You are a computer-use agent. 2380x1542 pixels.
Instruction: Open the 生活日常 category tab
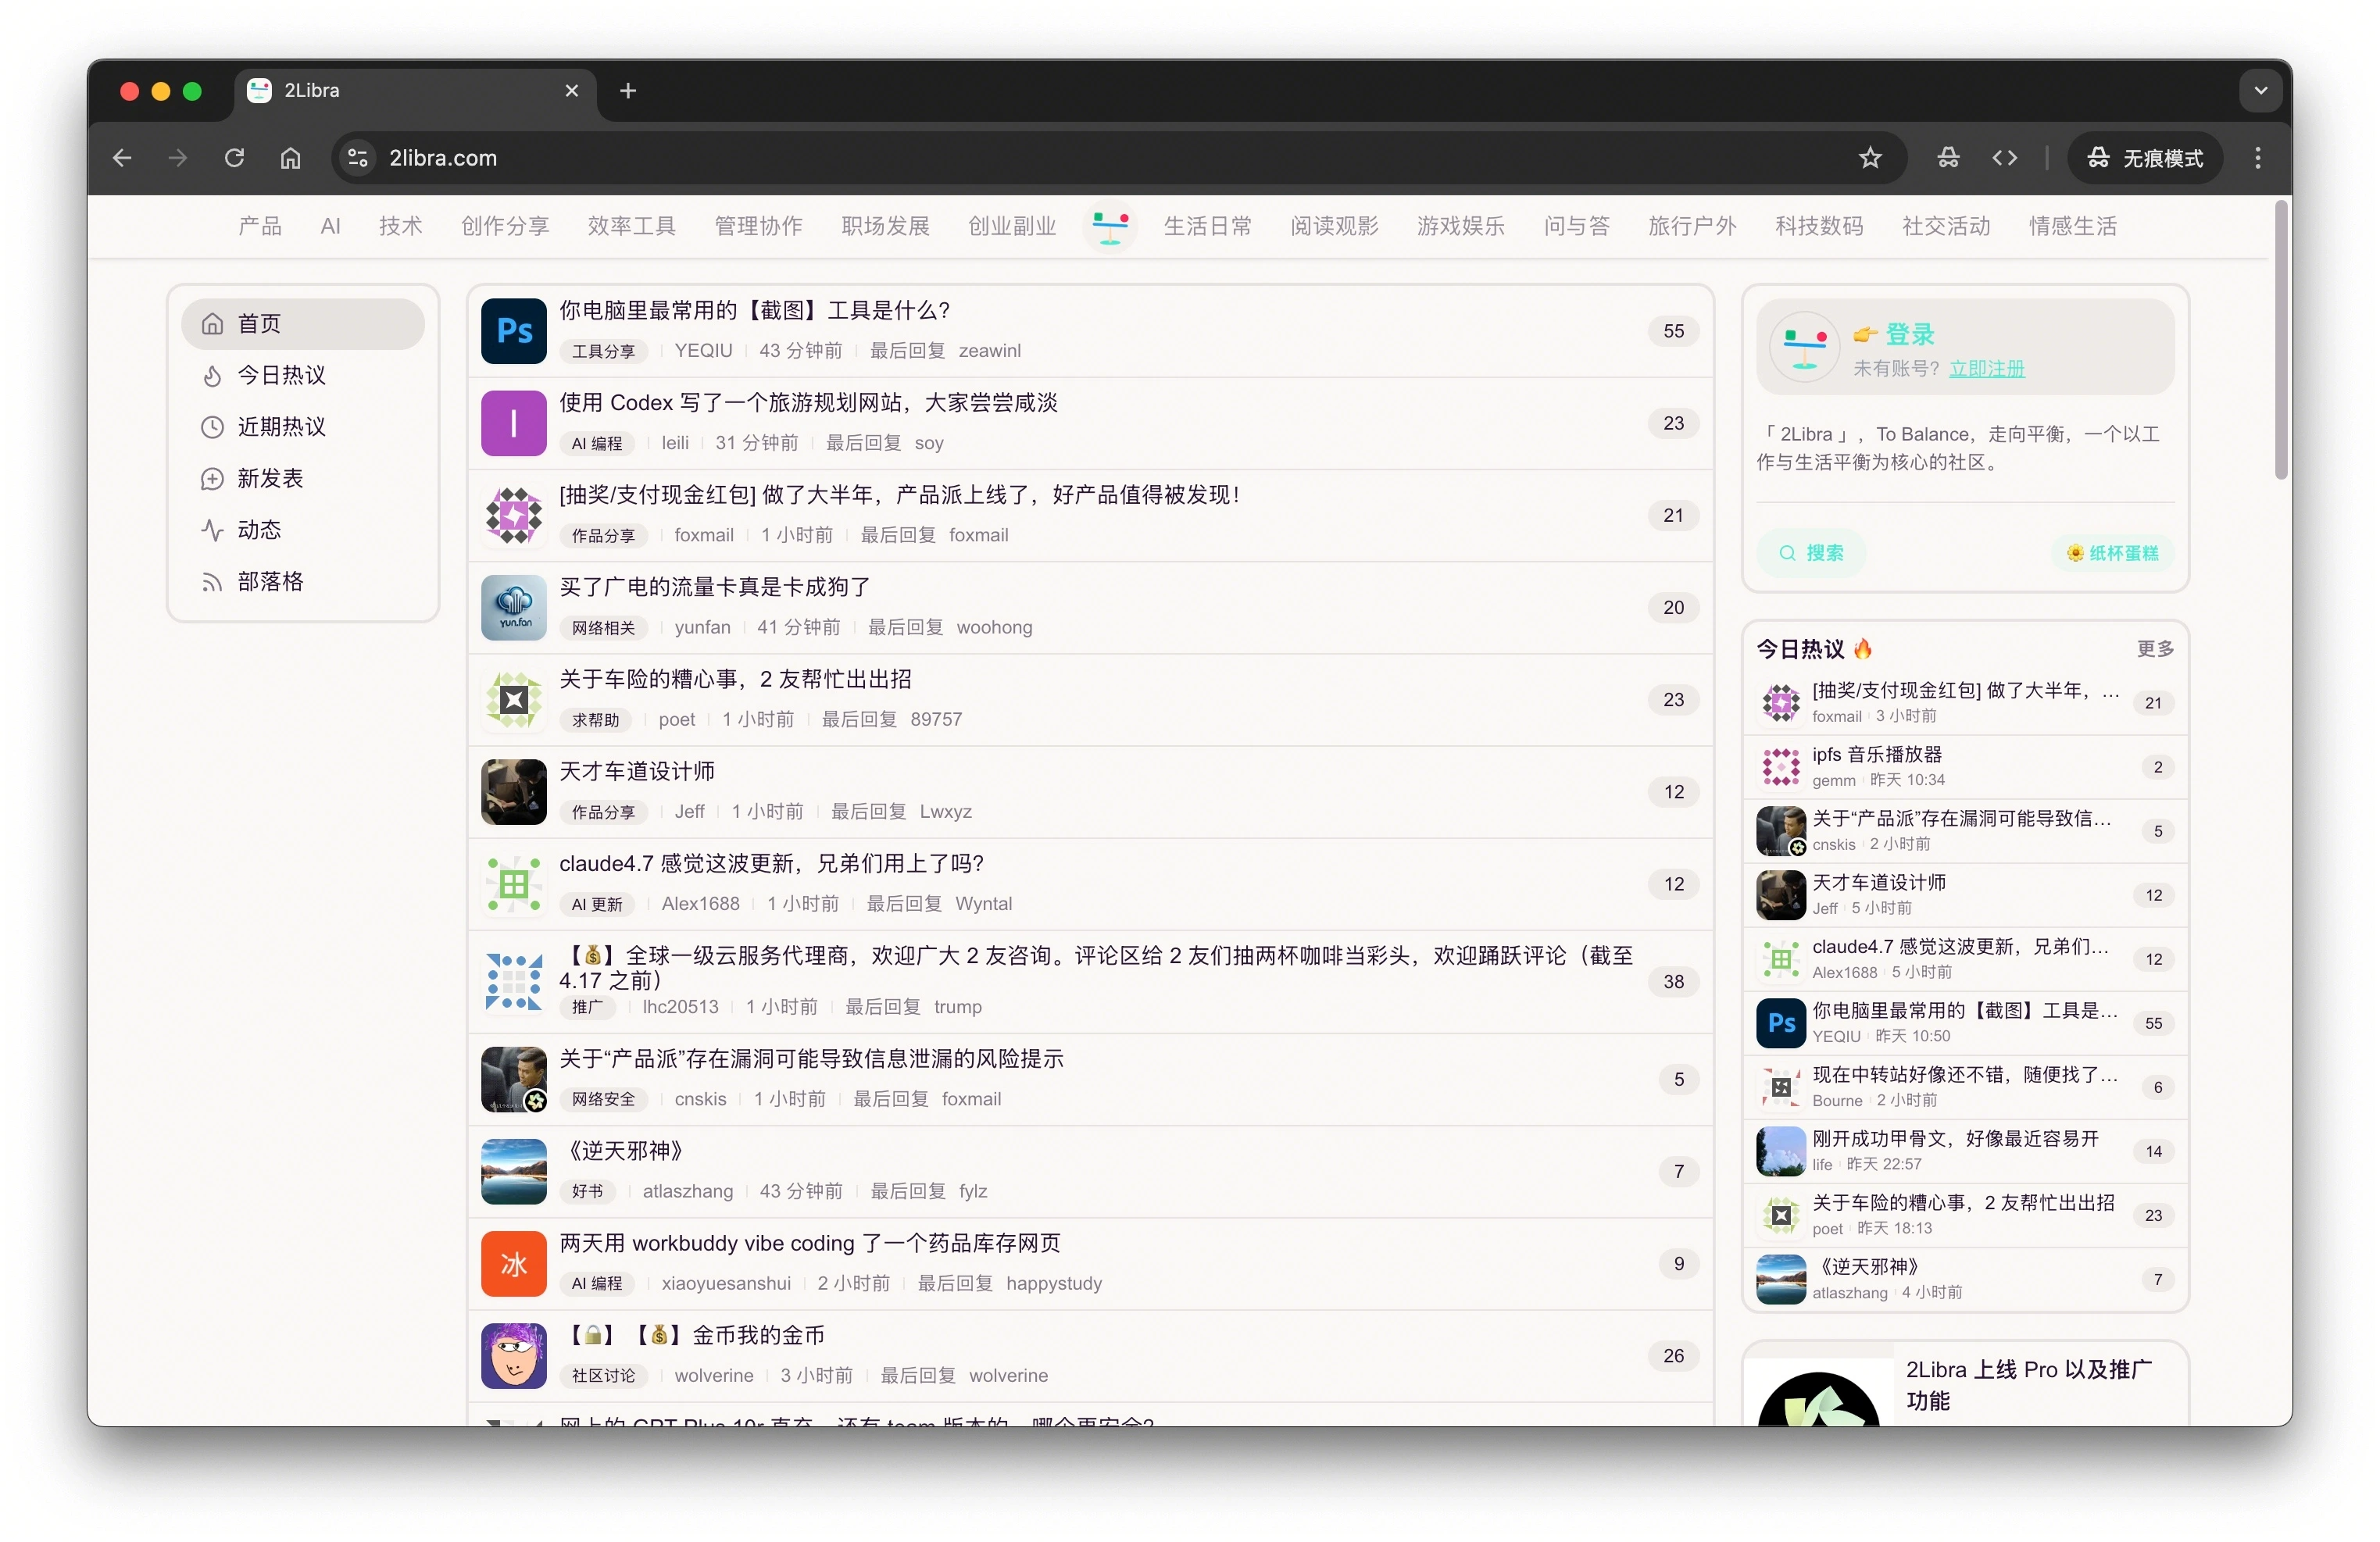(x=1207, y=226)
